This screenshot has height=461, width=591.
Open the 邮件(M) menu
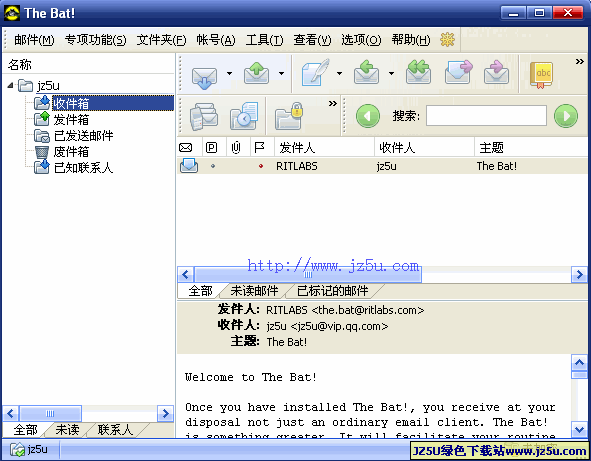coord(34,40)
